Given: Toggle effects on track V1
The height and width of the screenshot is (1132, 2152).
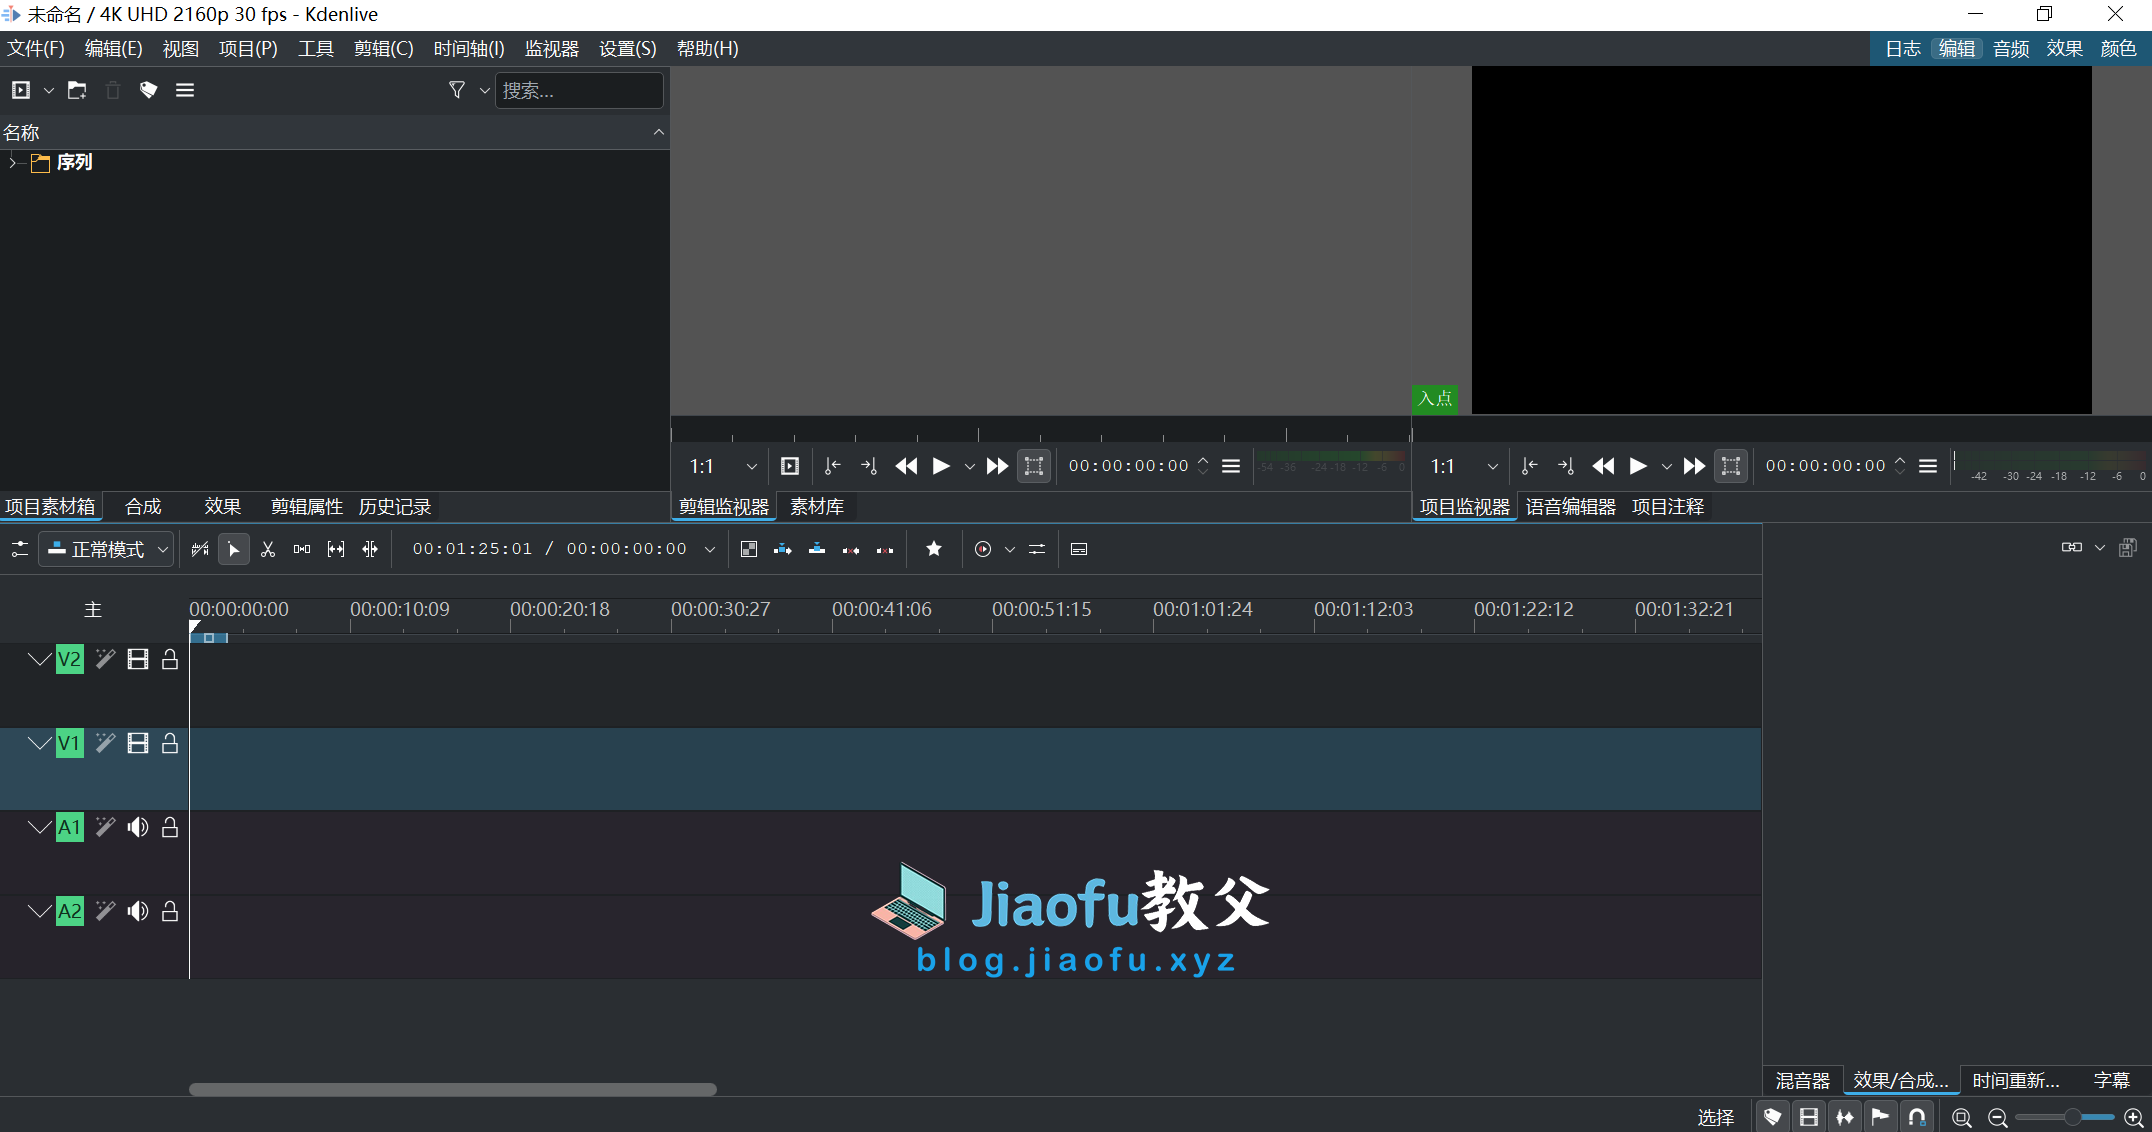Looking at the screenshot, I should 105,744.
